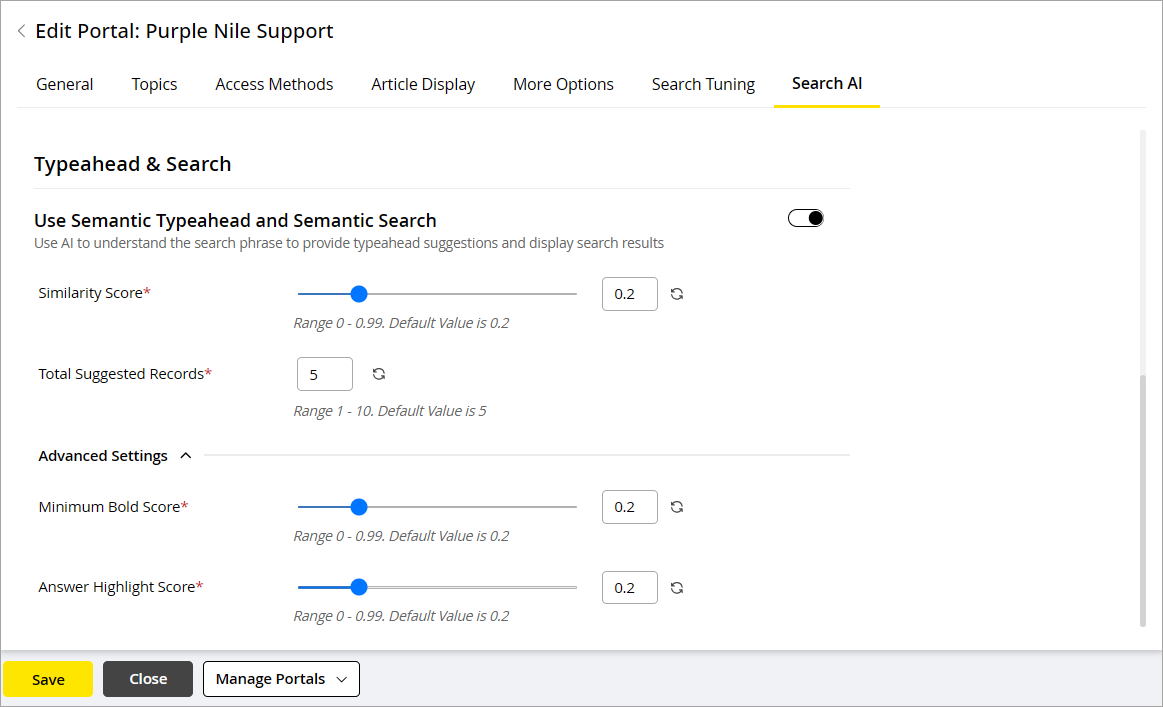Open the More Options tab
The height and width of the screenshot is (707, 1163).
pos(563,84)
